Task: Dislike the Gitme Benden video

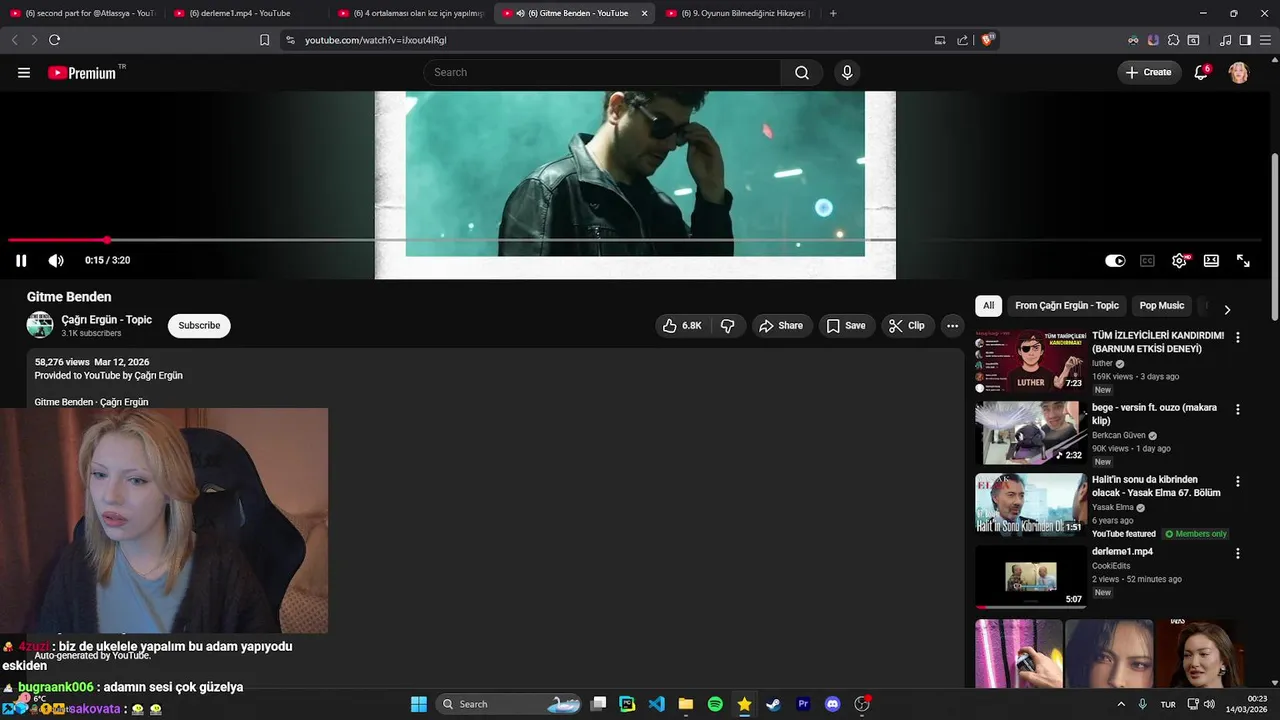Action: tap(728, 325)
